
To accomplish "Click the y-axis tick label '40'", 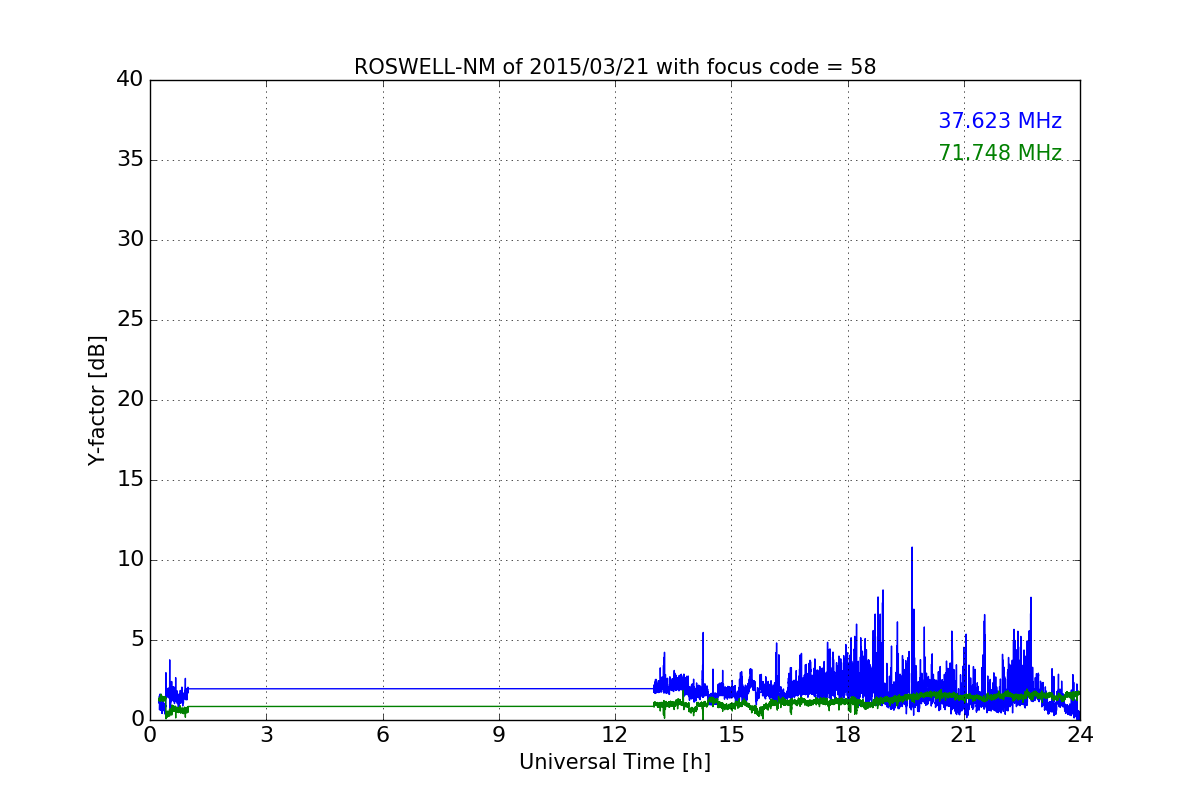I will (130, 80).
